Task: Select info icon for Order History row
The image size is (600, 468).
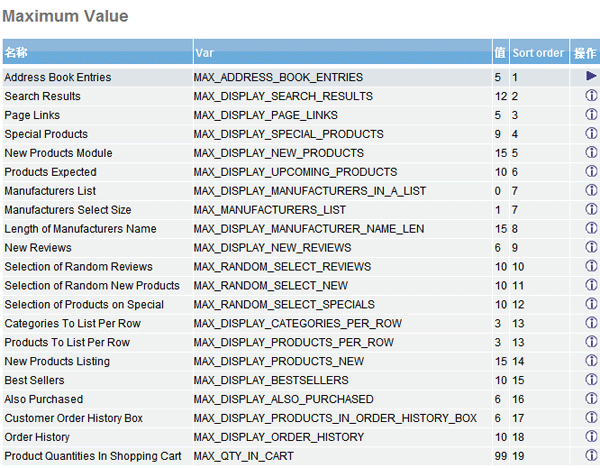Action: [590, 437]
